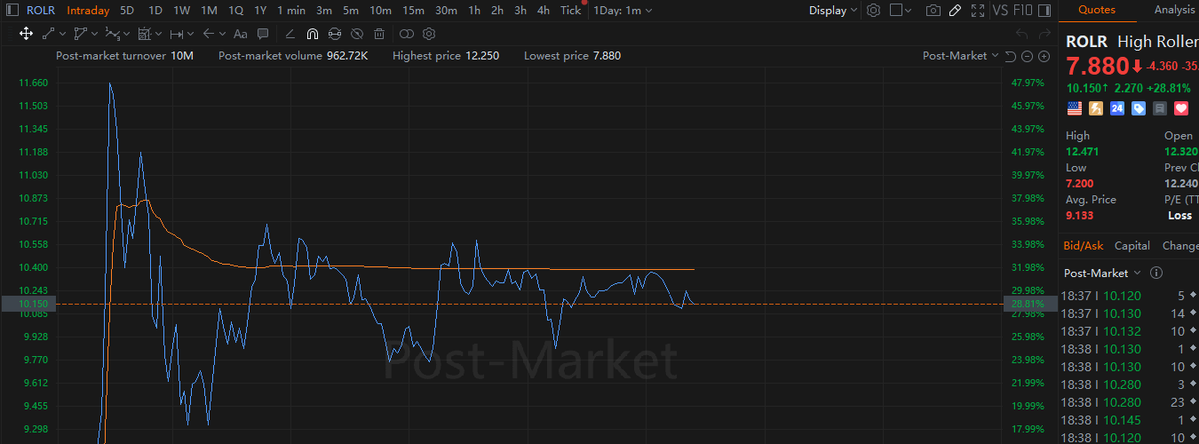Open drawing toolbar settings gear
The height and width of the screenshot is (444, 1199).
point(429,34)
